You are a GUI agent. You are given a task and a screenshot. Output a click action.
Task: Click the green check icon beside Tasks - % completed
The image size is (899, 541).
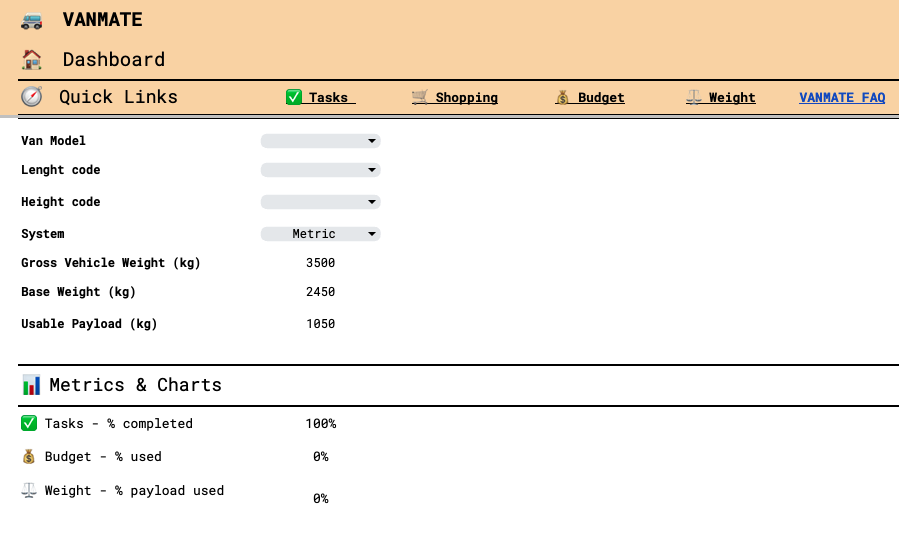[29, 423]
